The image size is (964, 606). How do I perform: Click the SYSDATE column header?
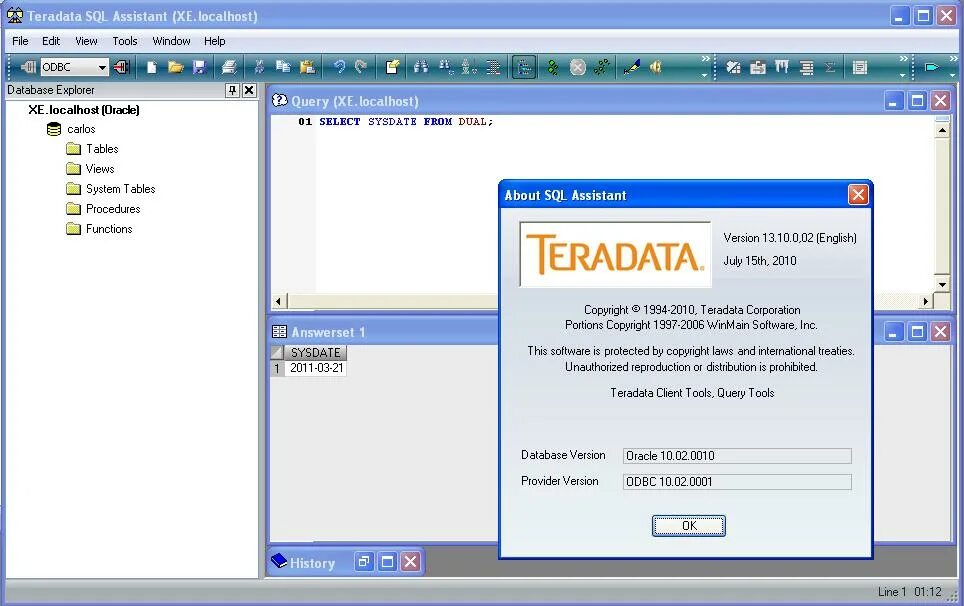(x=315, y=352)
